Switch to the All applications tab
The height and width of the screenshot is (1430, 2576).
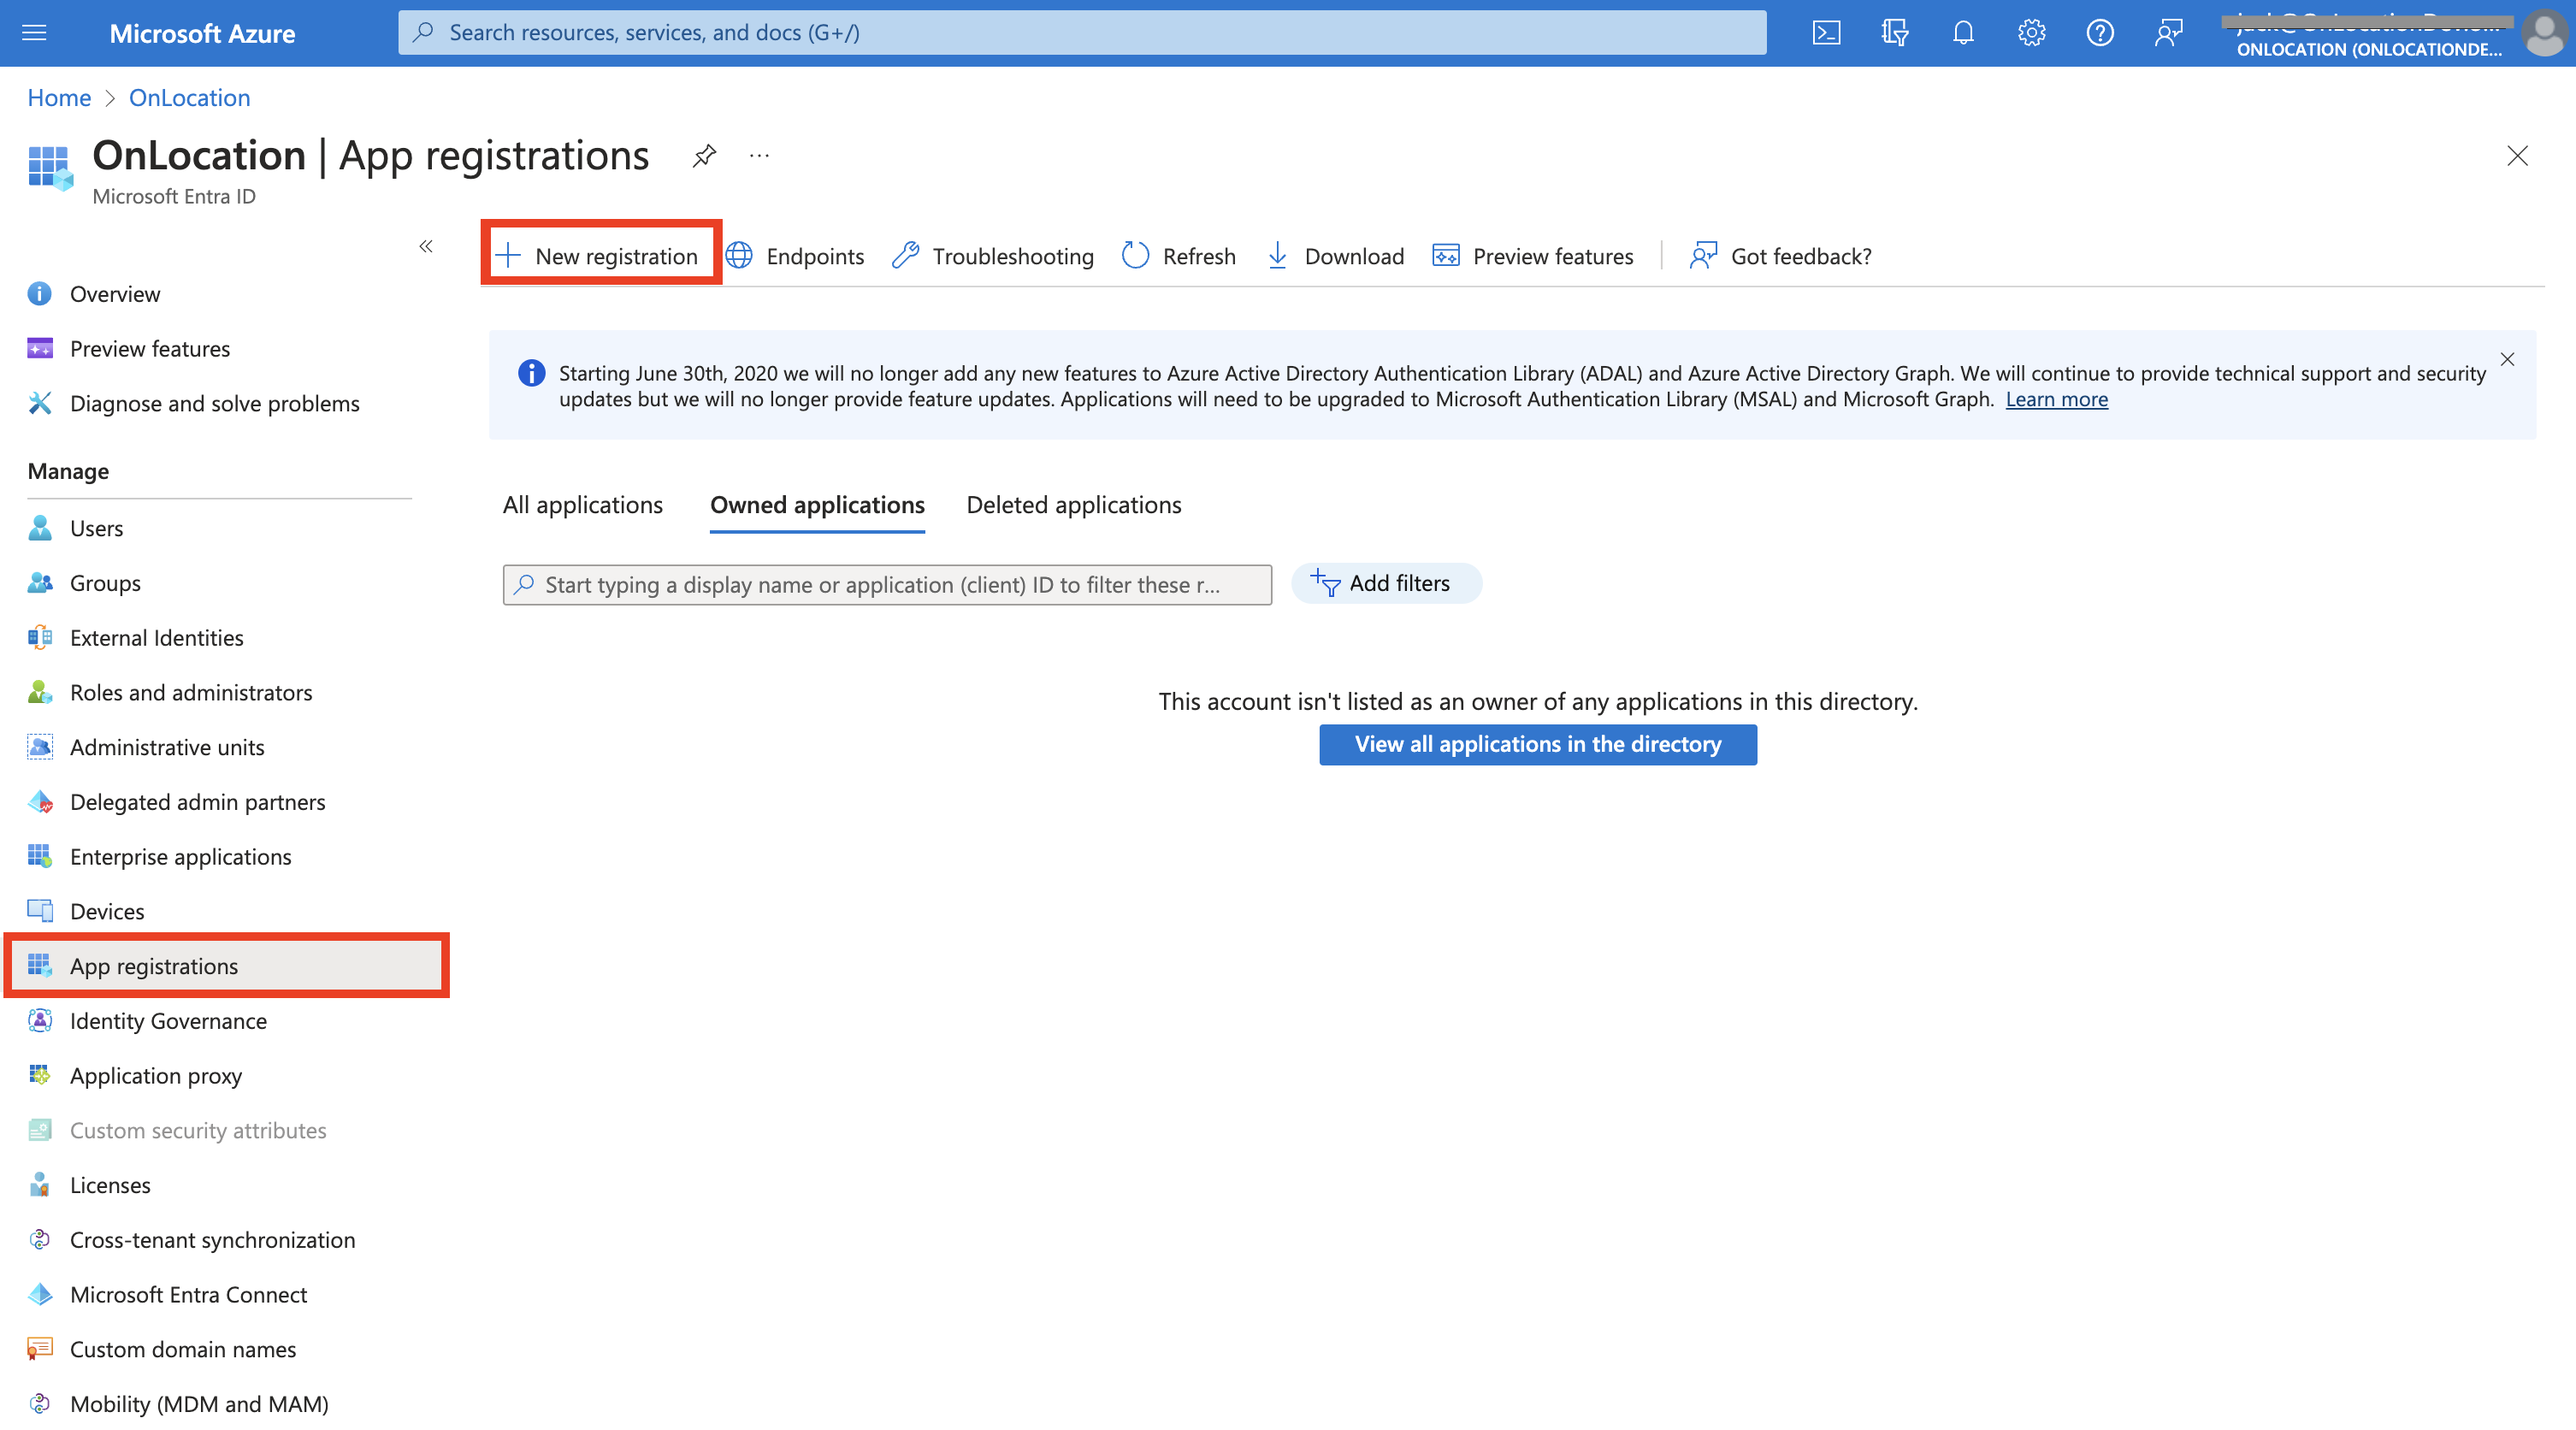(x=583, y=505)
